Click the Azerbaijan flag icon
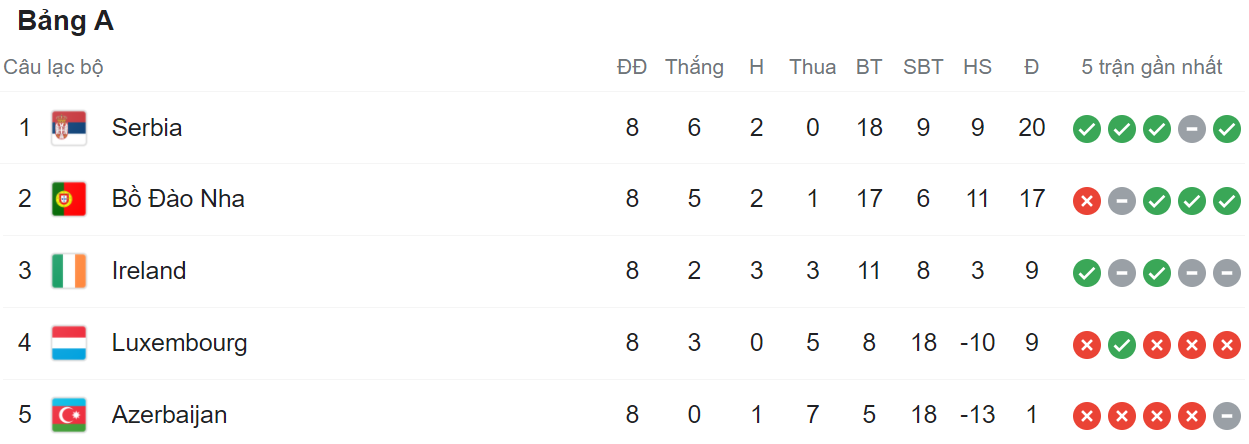Image resolution: width=1249 pixels, height=444 pixels. [69, 415]
